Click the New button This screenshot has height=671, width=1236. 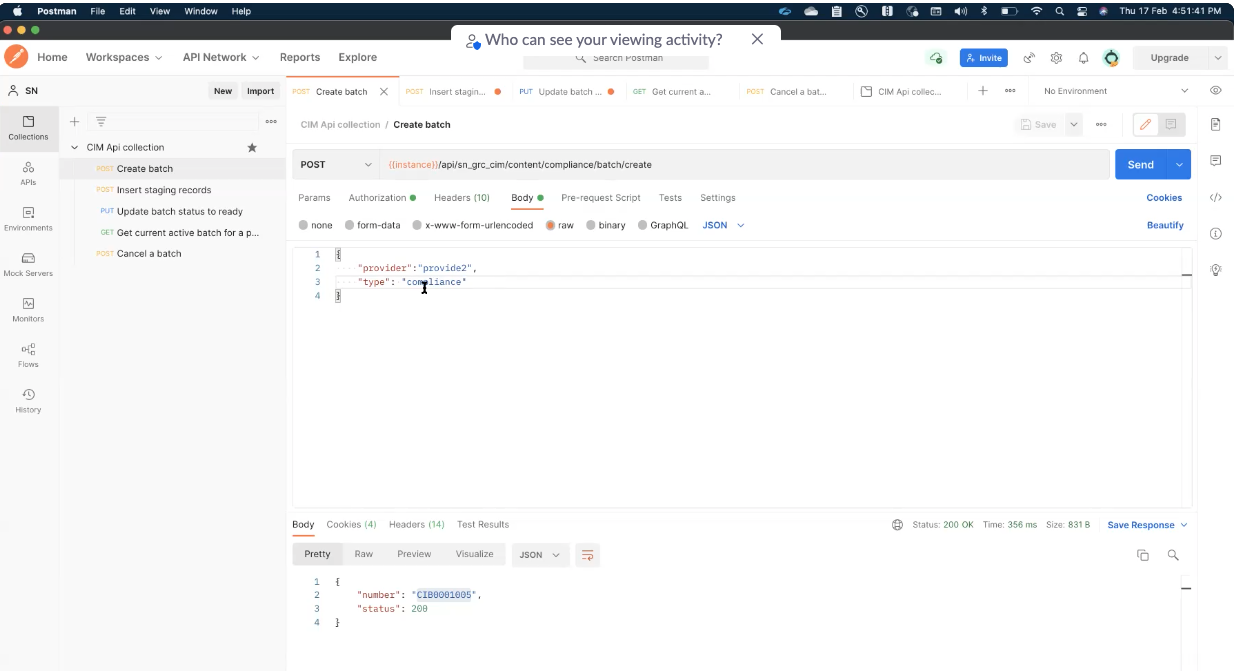click(x=223, y=91)
